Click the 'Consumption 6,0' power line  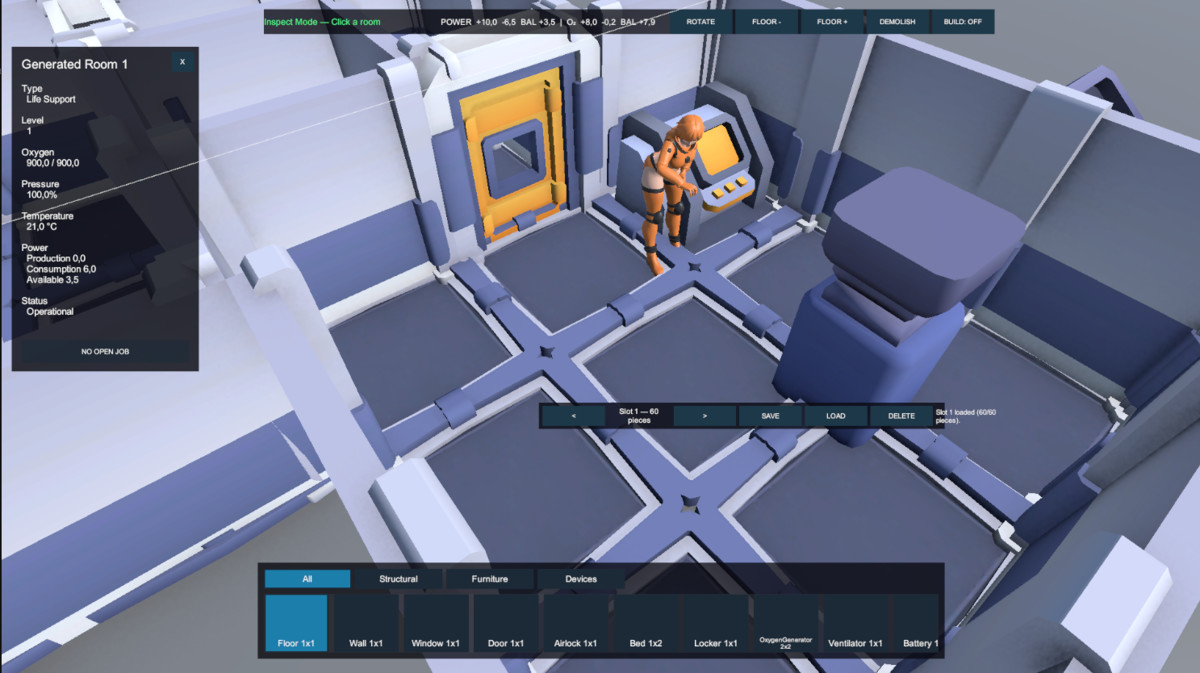(x=62, y=269)
